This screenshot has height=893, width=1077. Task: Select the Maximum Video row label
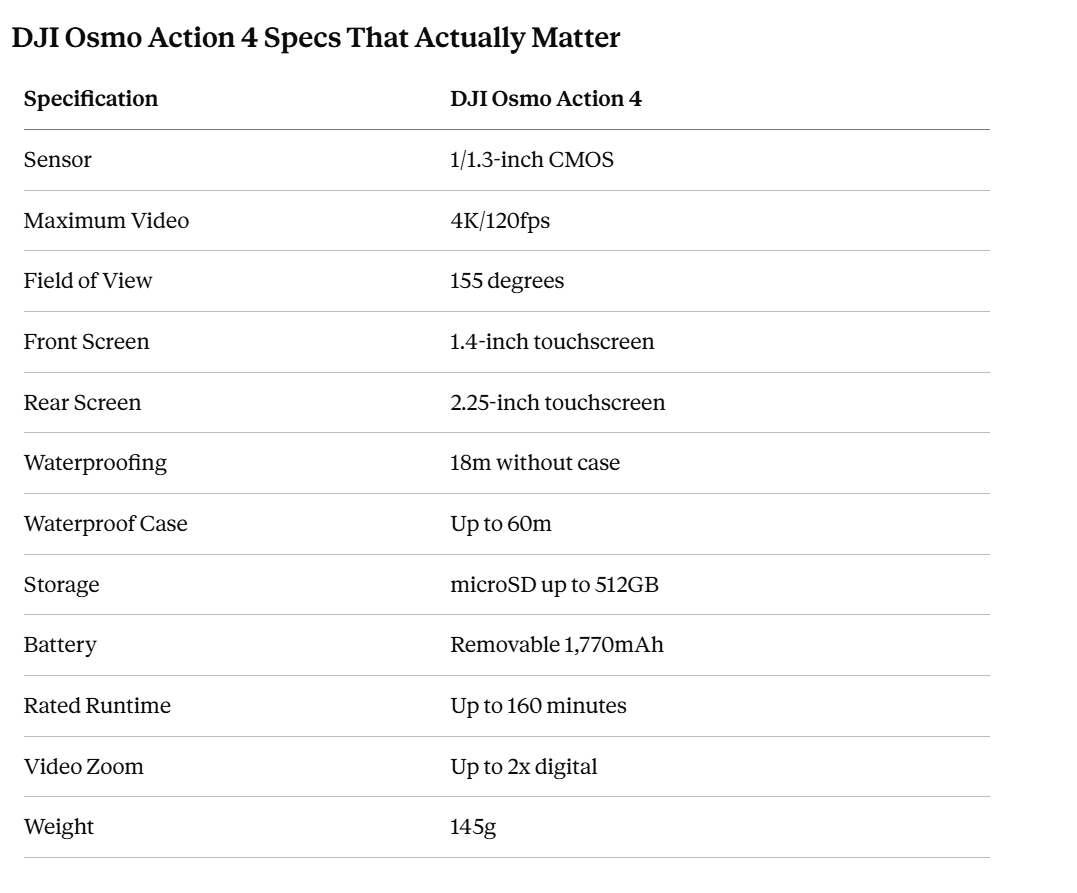pyautogui.click(x=106, y=221)
